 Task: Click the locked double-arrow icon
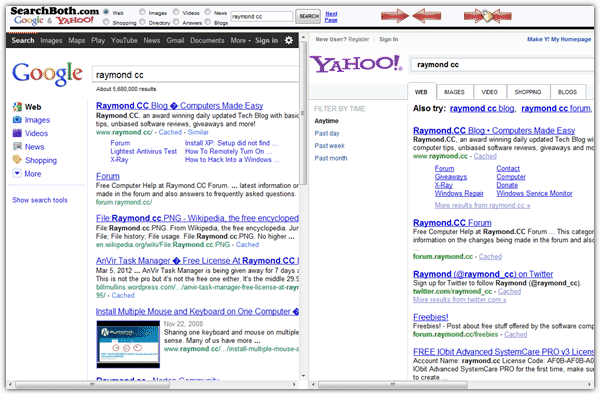(x=488, y=16)
